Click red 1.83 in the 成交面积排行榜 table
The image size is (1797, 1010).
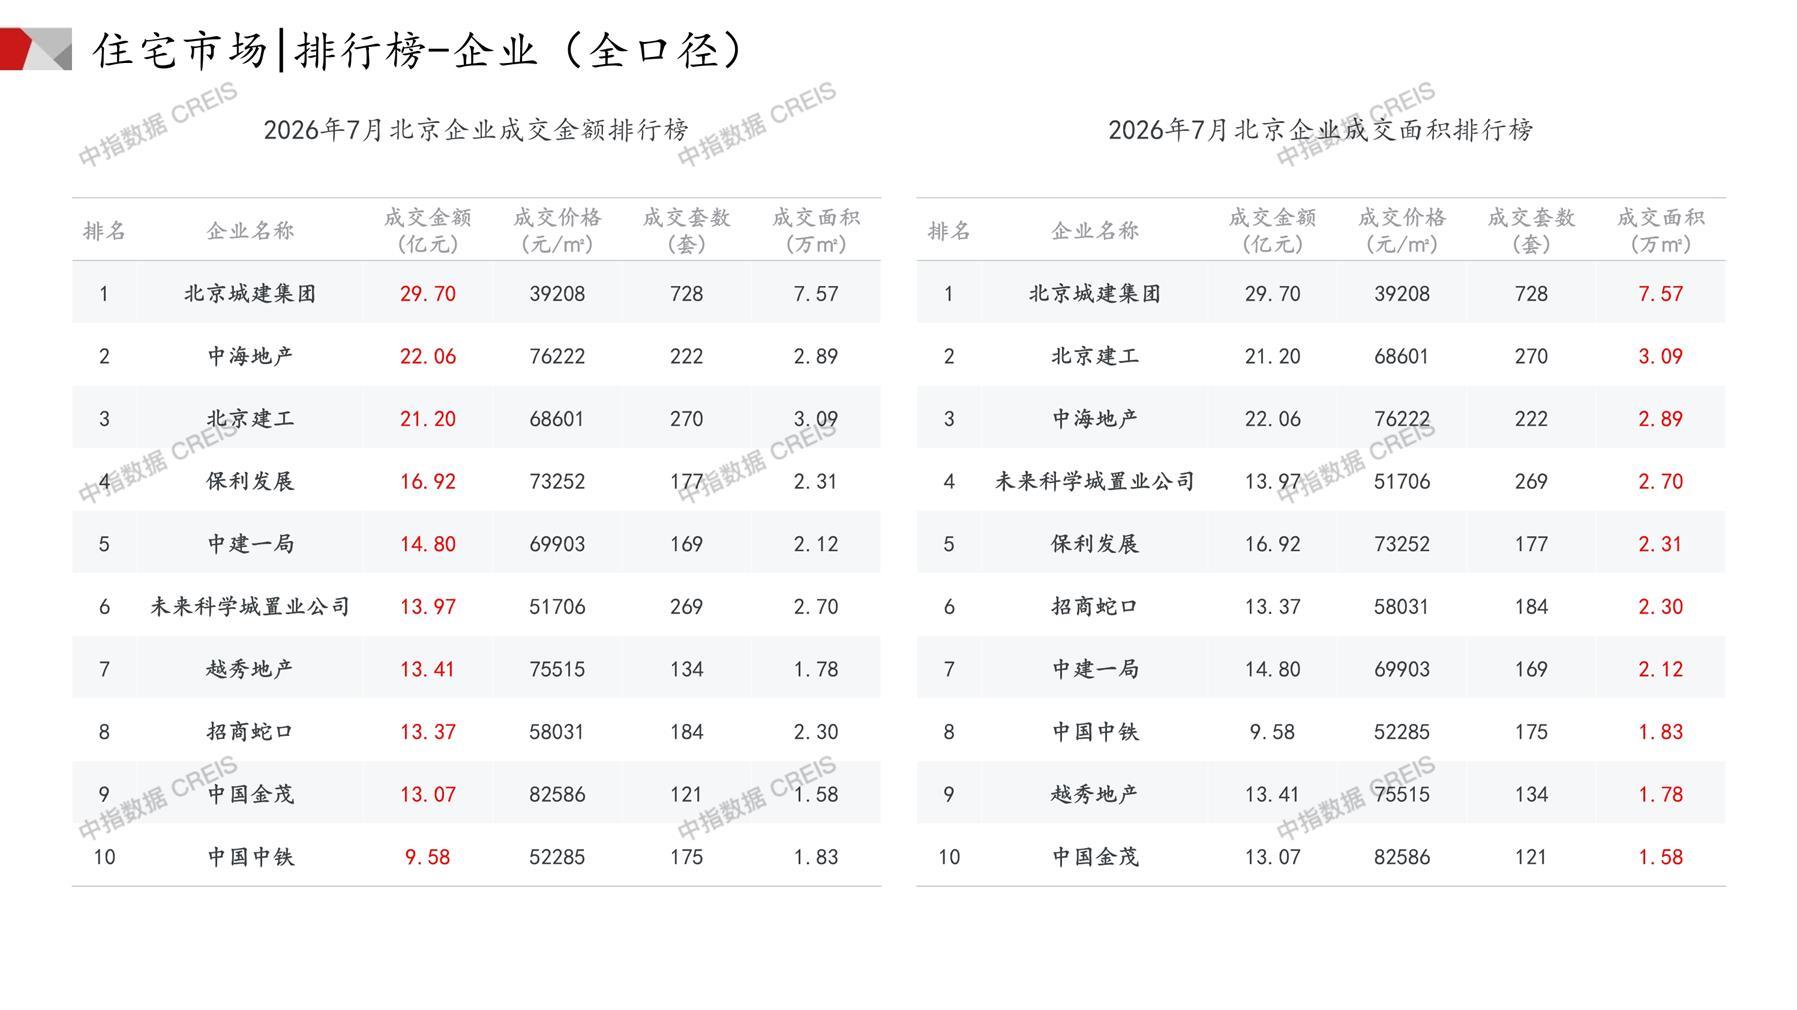[1661, 731]
